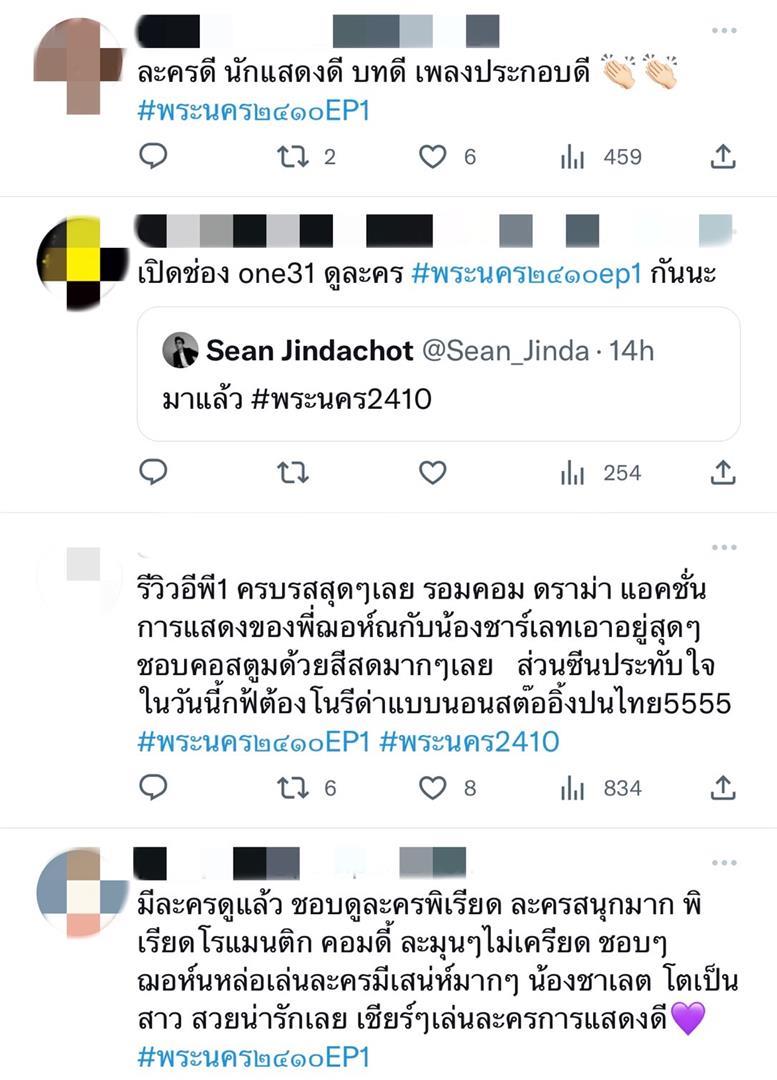Open more options for the last tweet
The height and width of the screenshot is (1080, 777).
[724, 863]
